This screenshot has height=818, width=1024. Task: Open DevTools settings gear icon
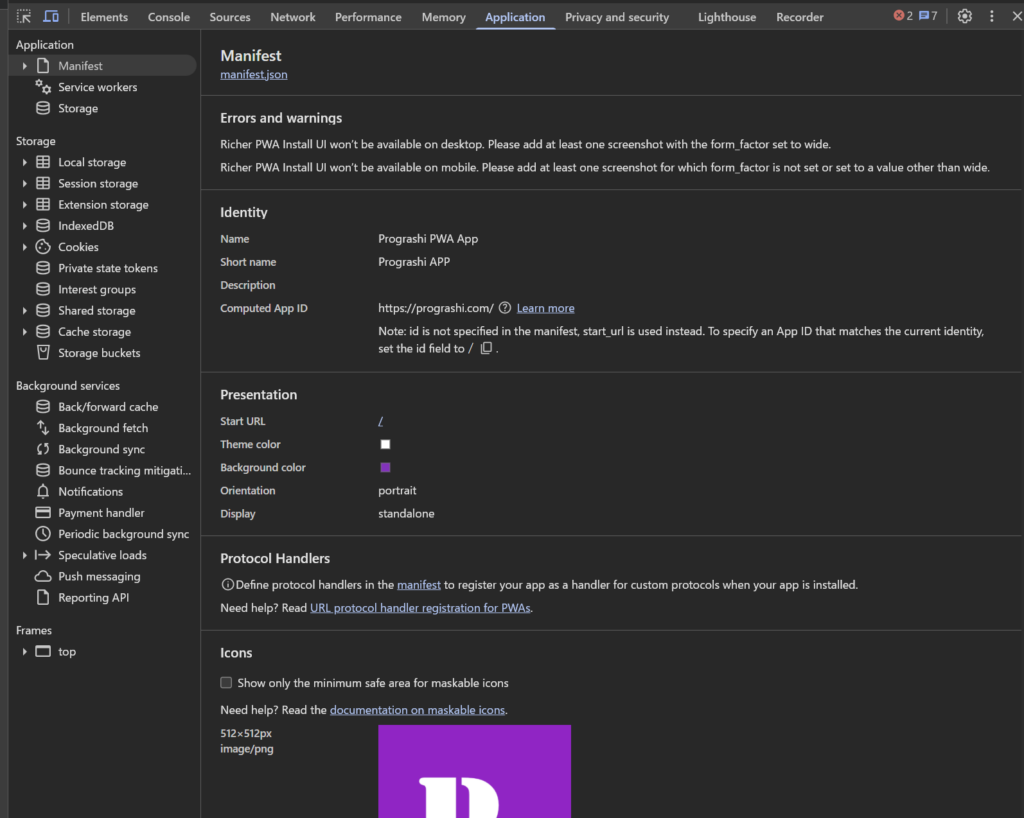964,16
